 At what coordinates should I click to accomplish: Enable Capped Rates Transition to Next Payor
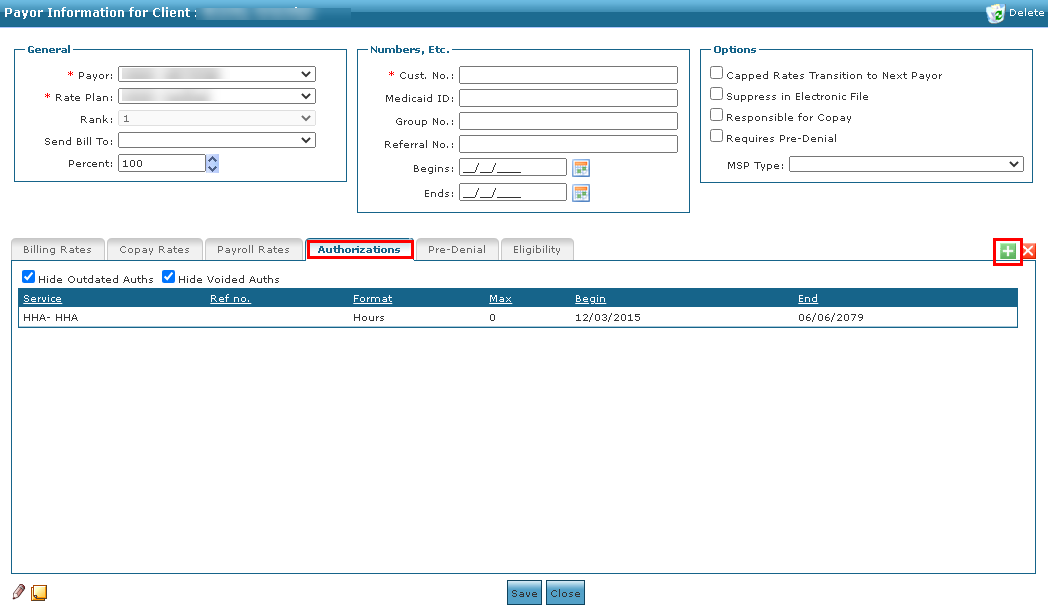pos(716,73)
